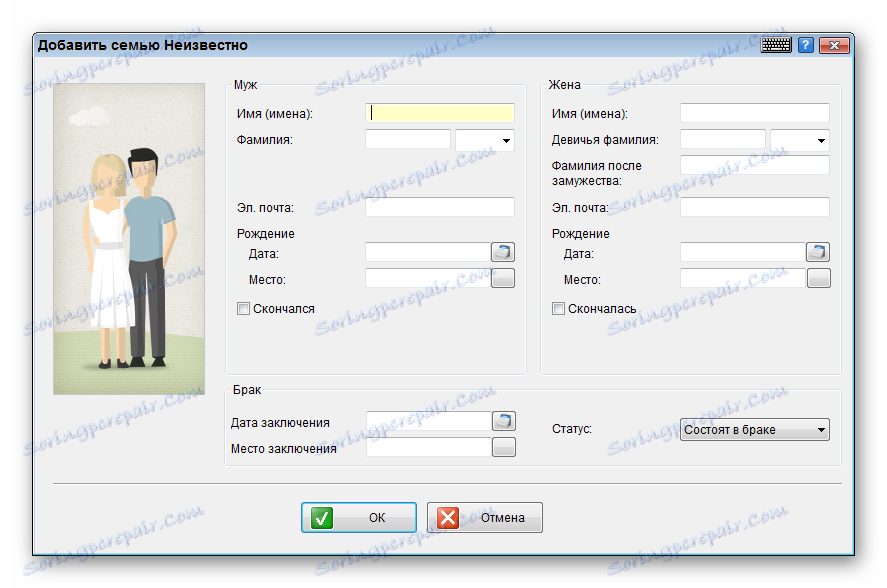Click husband's Фамилия text field

(408, 139)
